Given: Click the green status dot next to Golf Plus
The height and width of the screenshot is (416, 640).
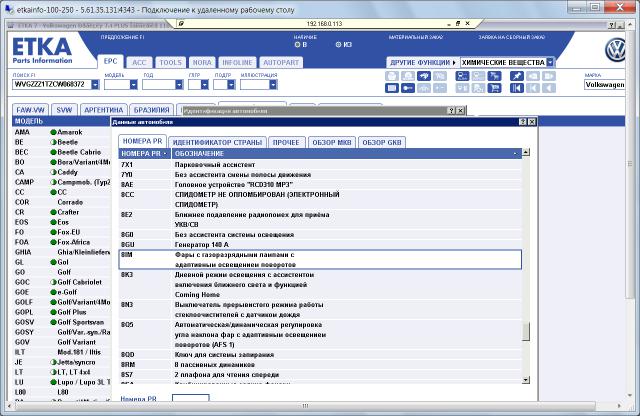Looking at the screenshot, I should (x=53, y=312).
